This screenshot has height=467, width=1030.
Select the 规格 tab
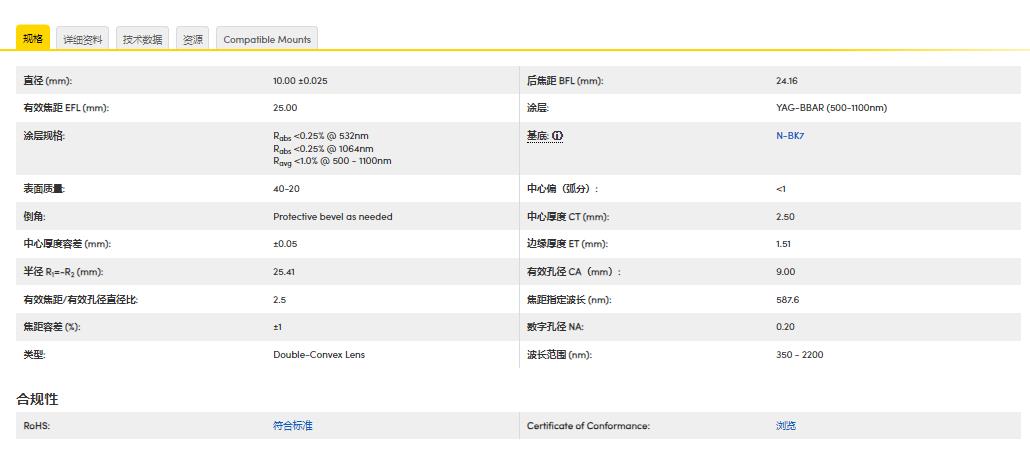33,38
